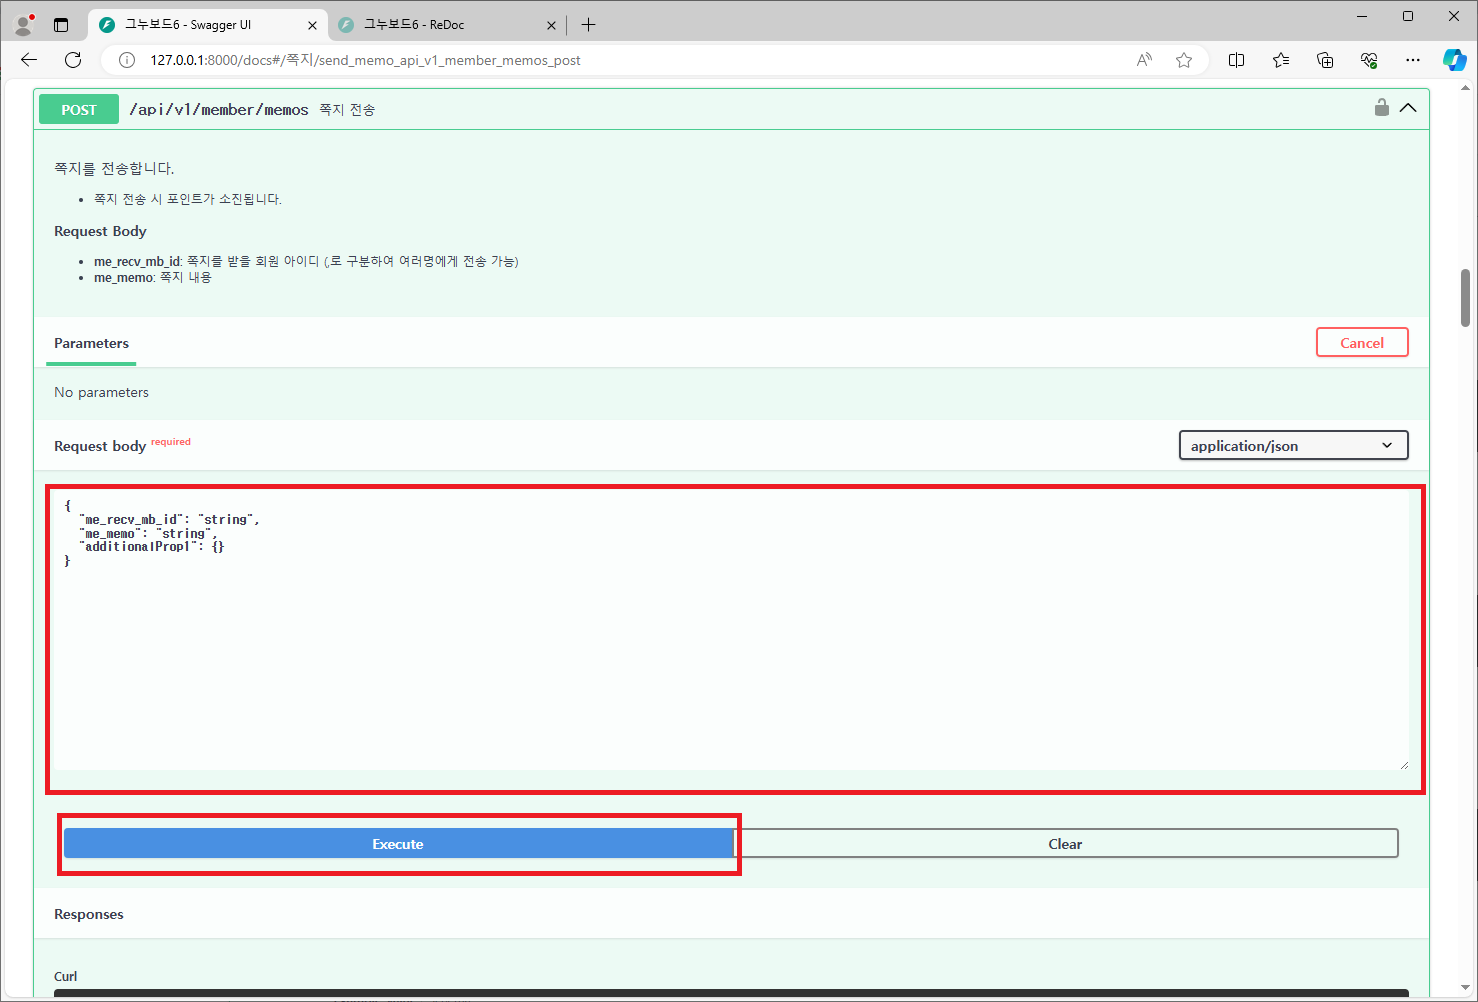
Task: Open browser settings and more menu
Action: (1412, 60)
